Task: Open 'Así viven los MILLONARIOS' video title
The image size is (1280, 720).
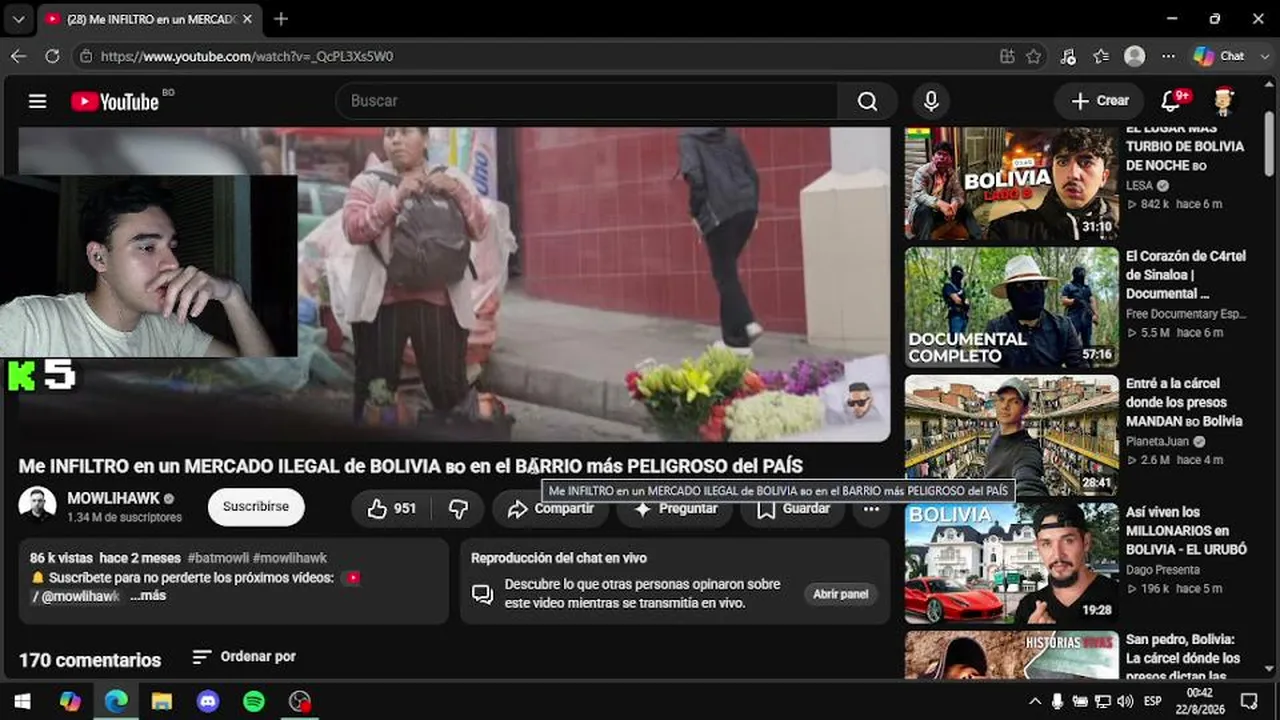Action: [1186, 530]
